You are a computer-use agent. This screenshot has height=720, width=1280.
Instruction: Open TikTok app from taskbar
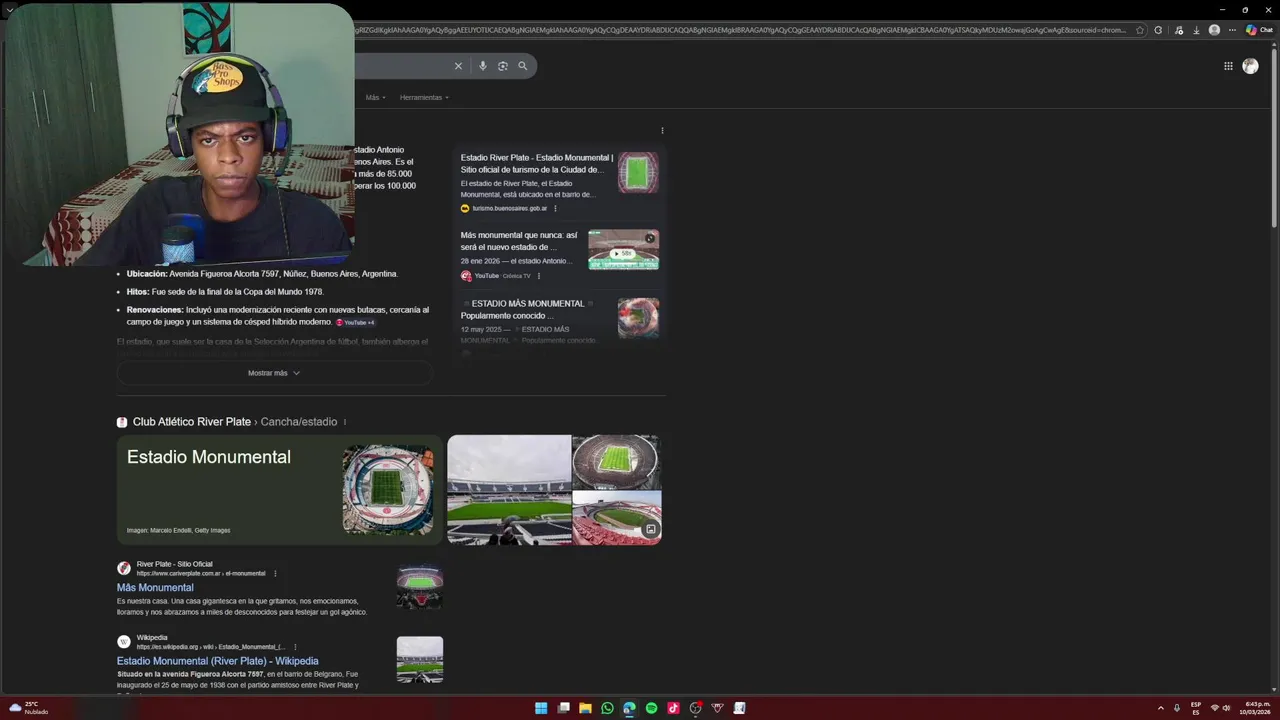[x=673, y=708]
